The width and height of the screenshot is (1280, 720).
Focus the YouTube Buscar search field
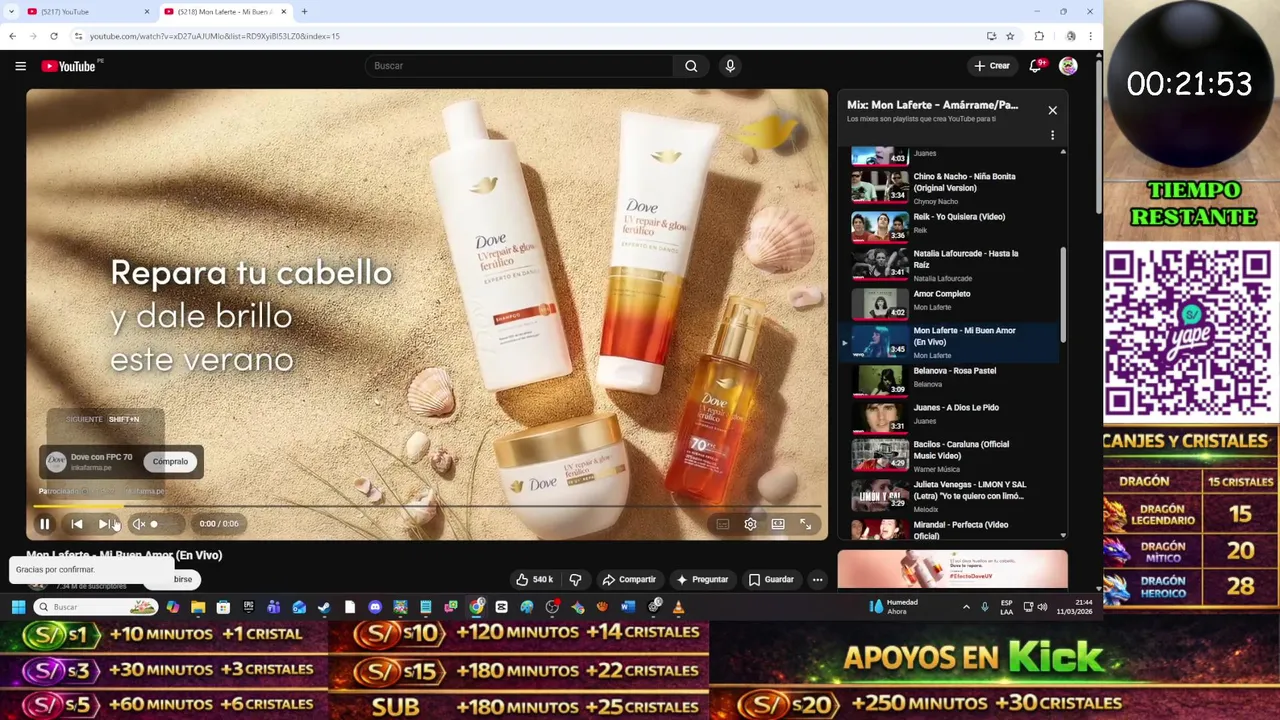coord(520,66)
